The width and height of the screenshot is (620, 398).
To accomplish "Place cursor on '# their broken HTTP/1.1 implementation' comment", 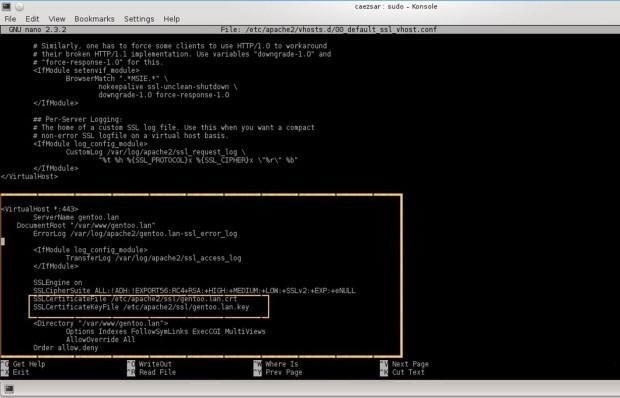I will click(182, 54).
